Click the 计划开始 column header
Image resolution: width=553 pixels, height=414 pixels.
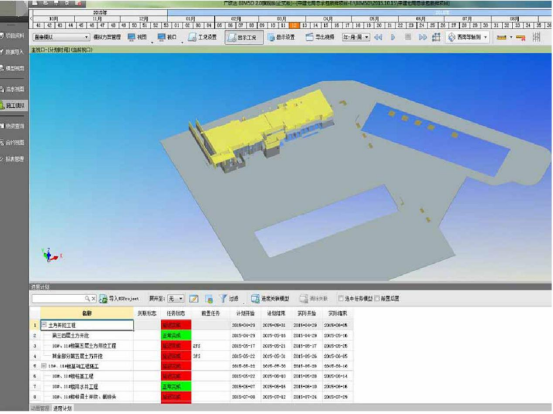[245, 313]
